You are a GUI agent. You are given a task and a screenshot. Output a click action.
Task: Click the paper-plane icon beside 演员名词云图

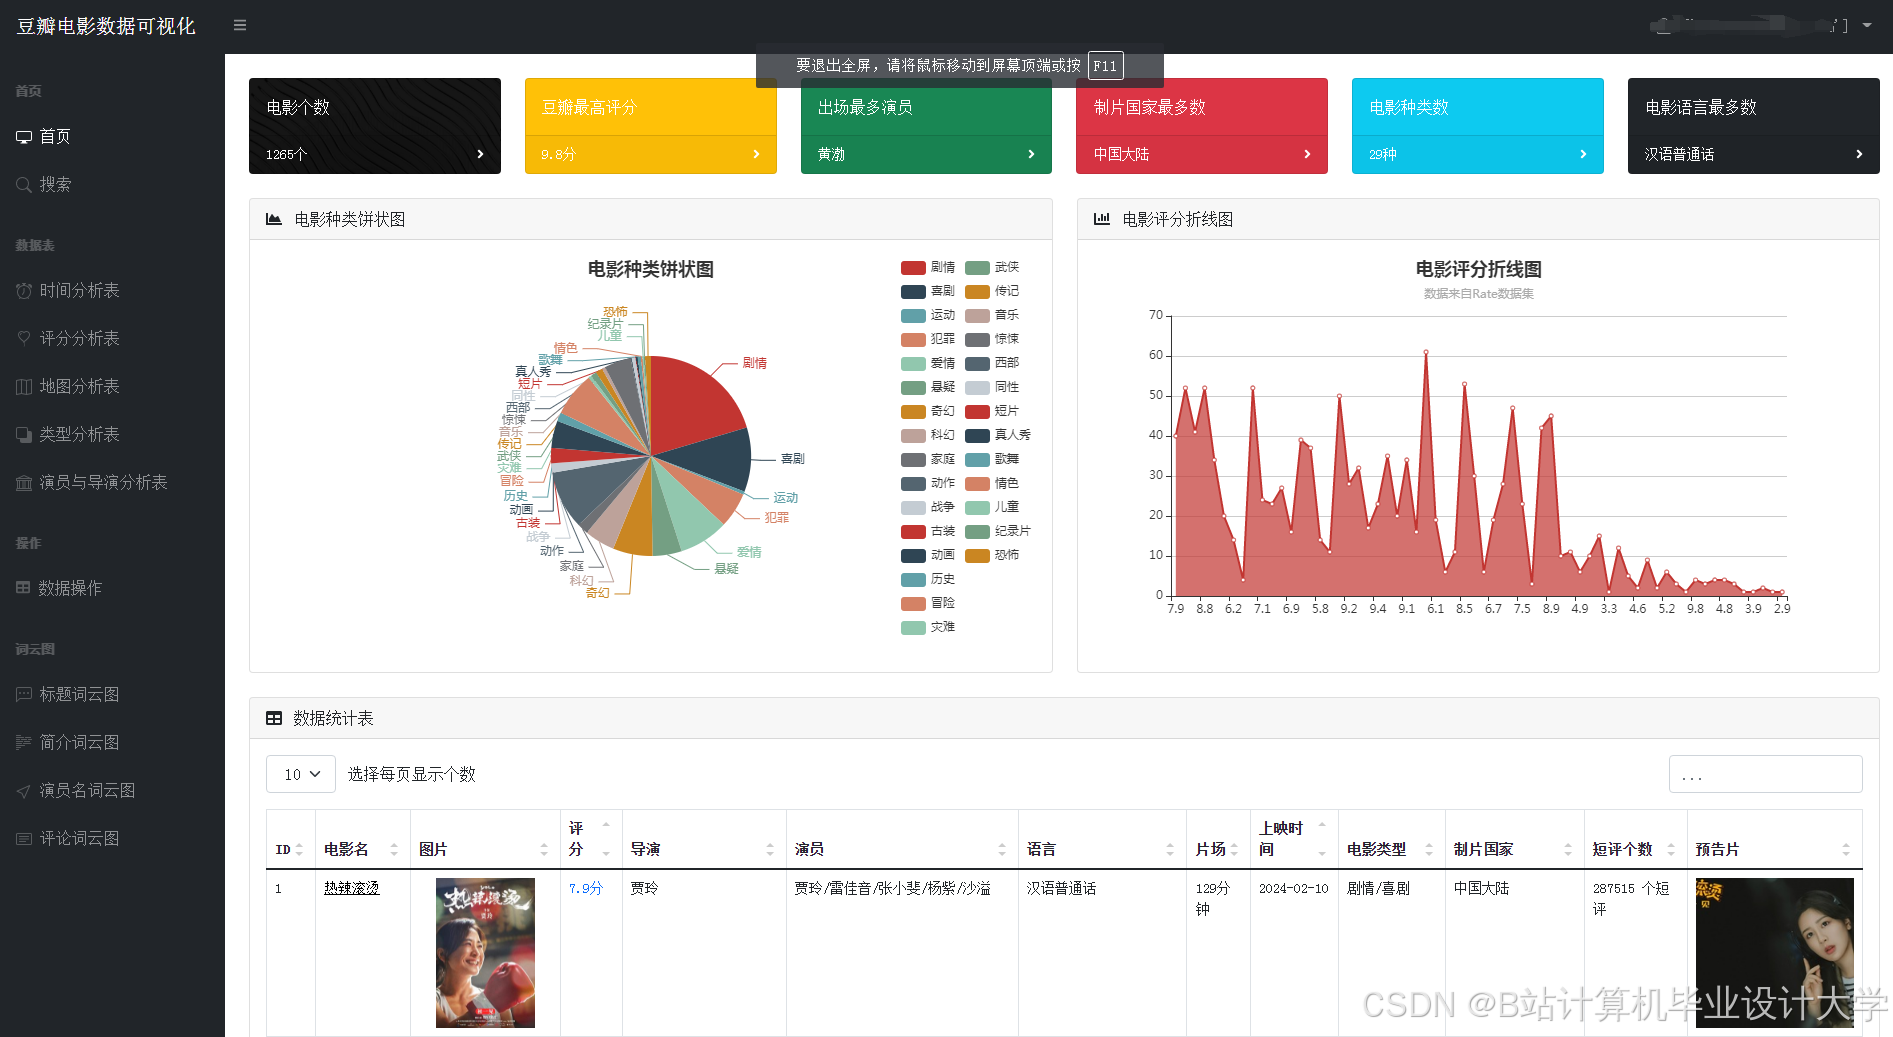(24, 790)
